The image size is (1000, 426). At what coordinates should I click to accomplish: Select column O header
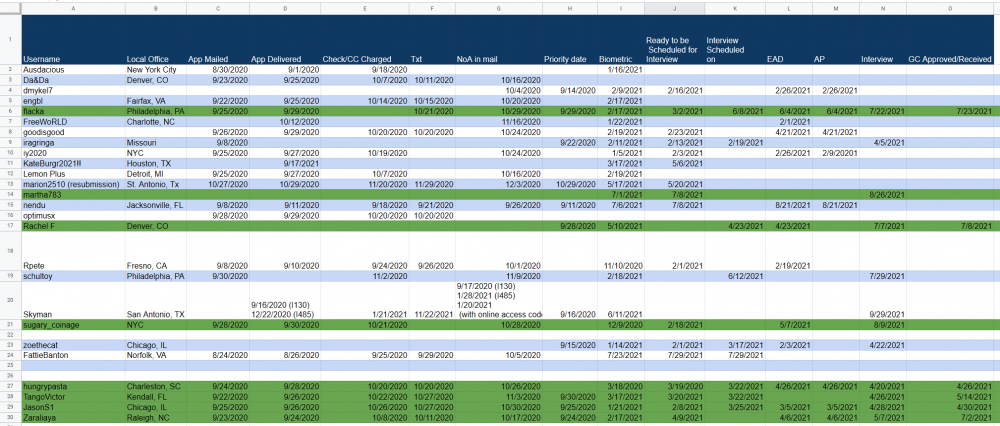click(952, 9)
